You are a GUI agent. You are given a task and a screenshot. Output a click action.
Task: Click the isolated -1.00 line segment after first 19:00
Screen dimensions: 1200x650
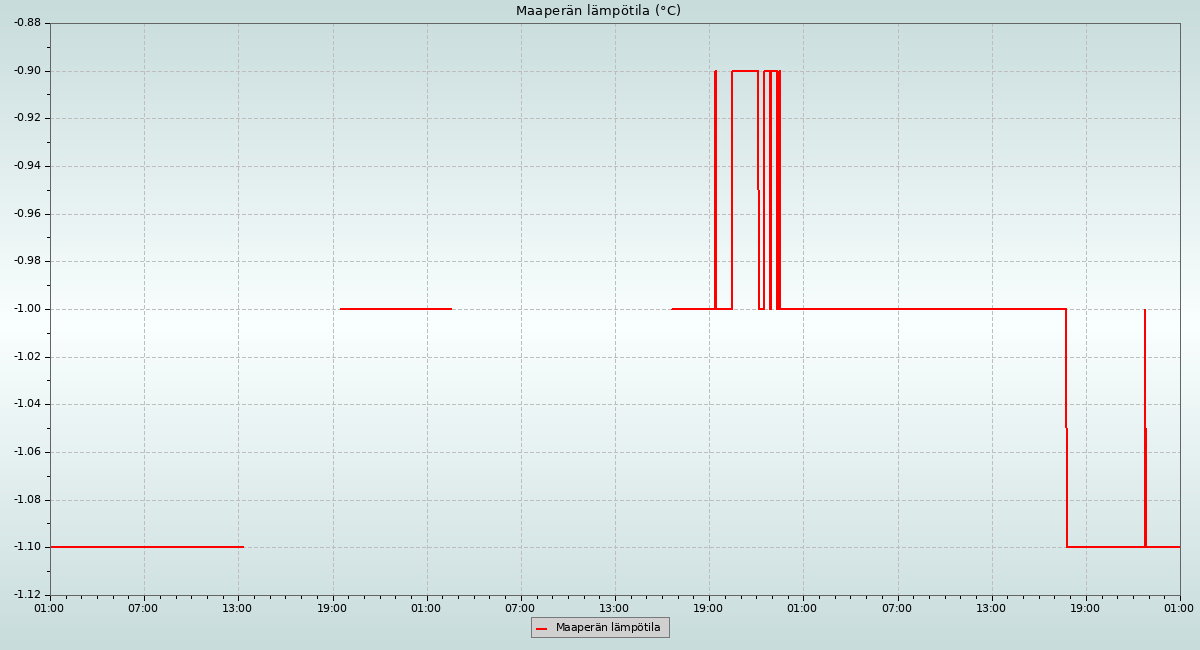[x=395, y=309]
